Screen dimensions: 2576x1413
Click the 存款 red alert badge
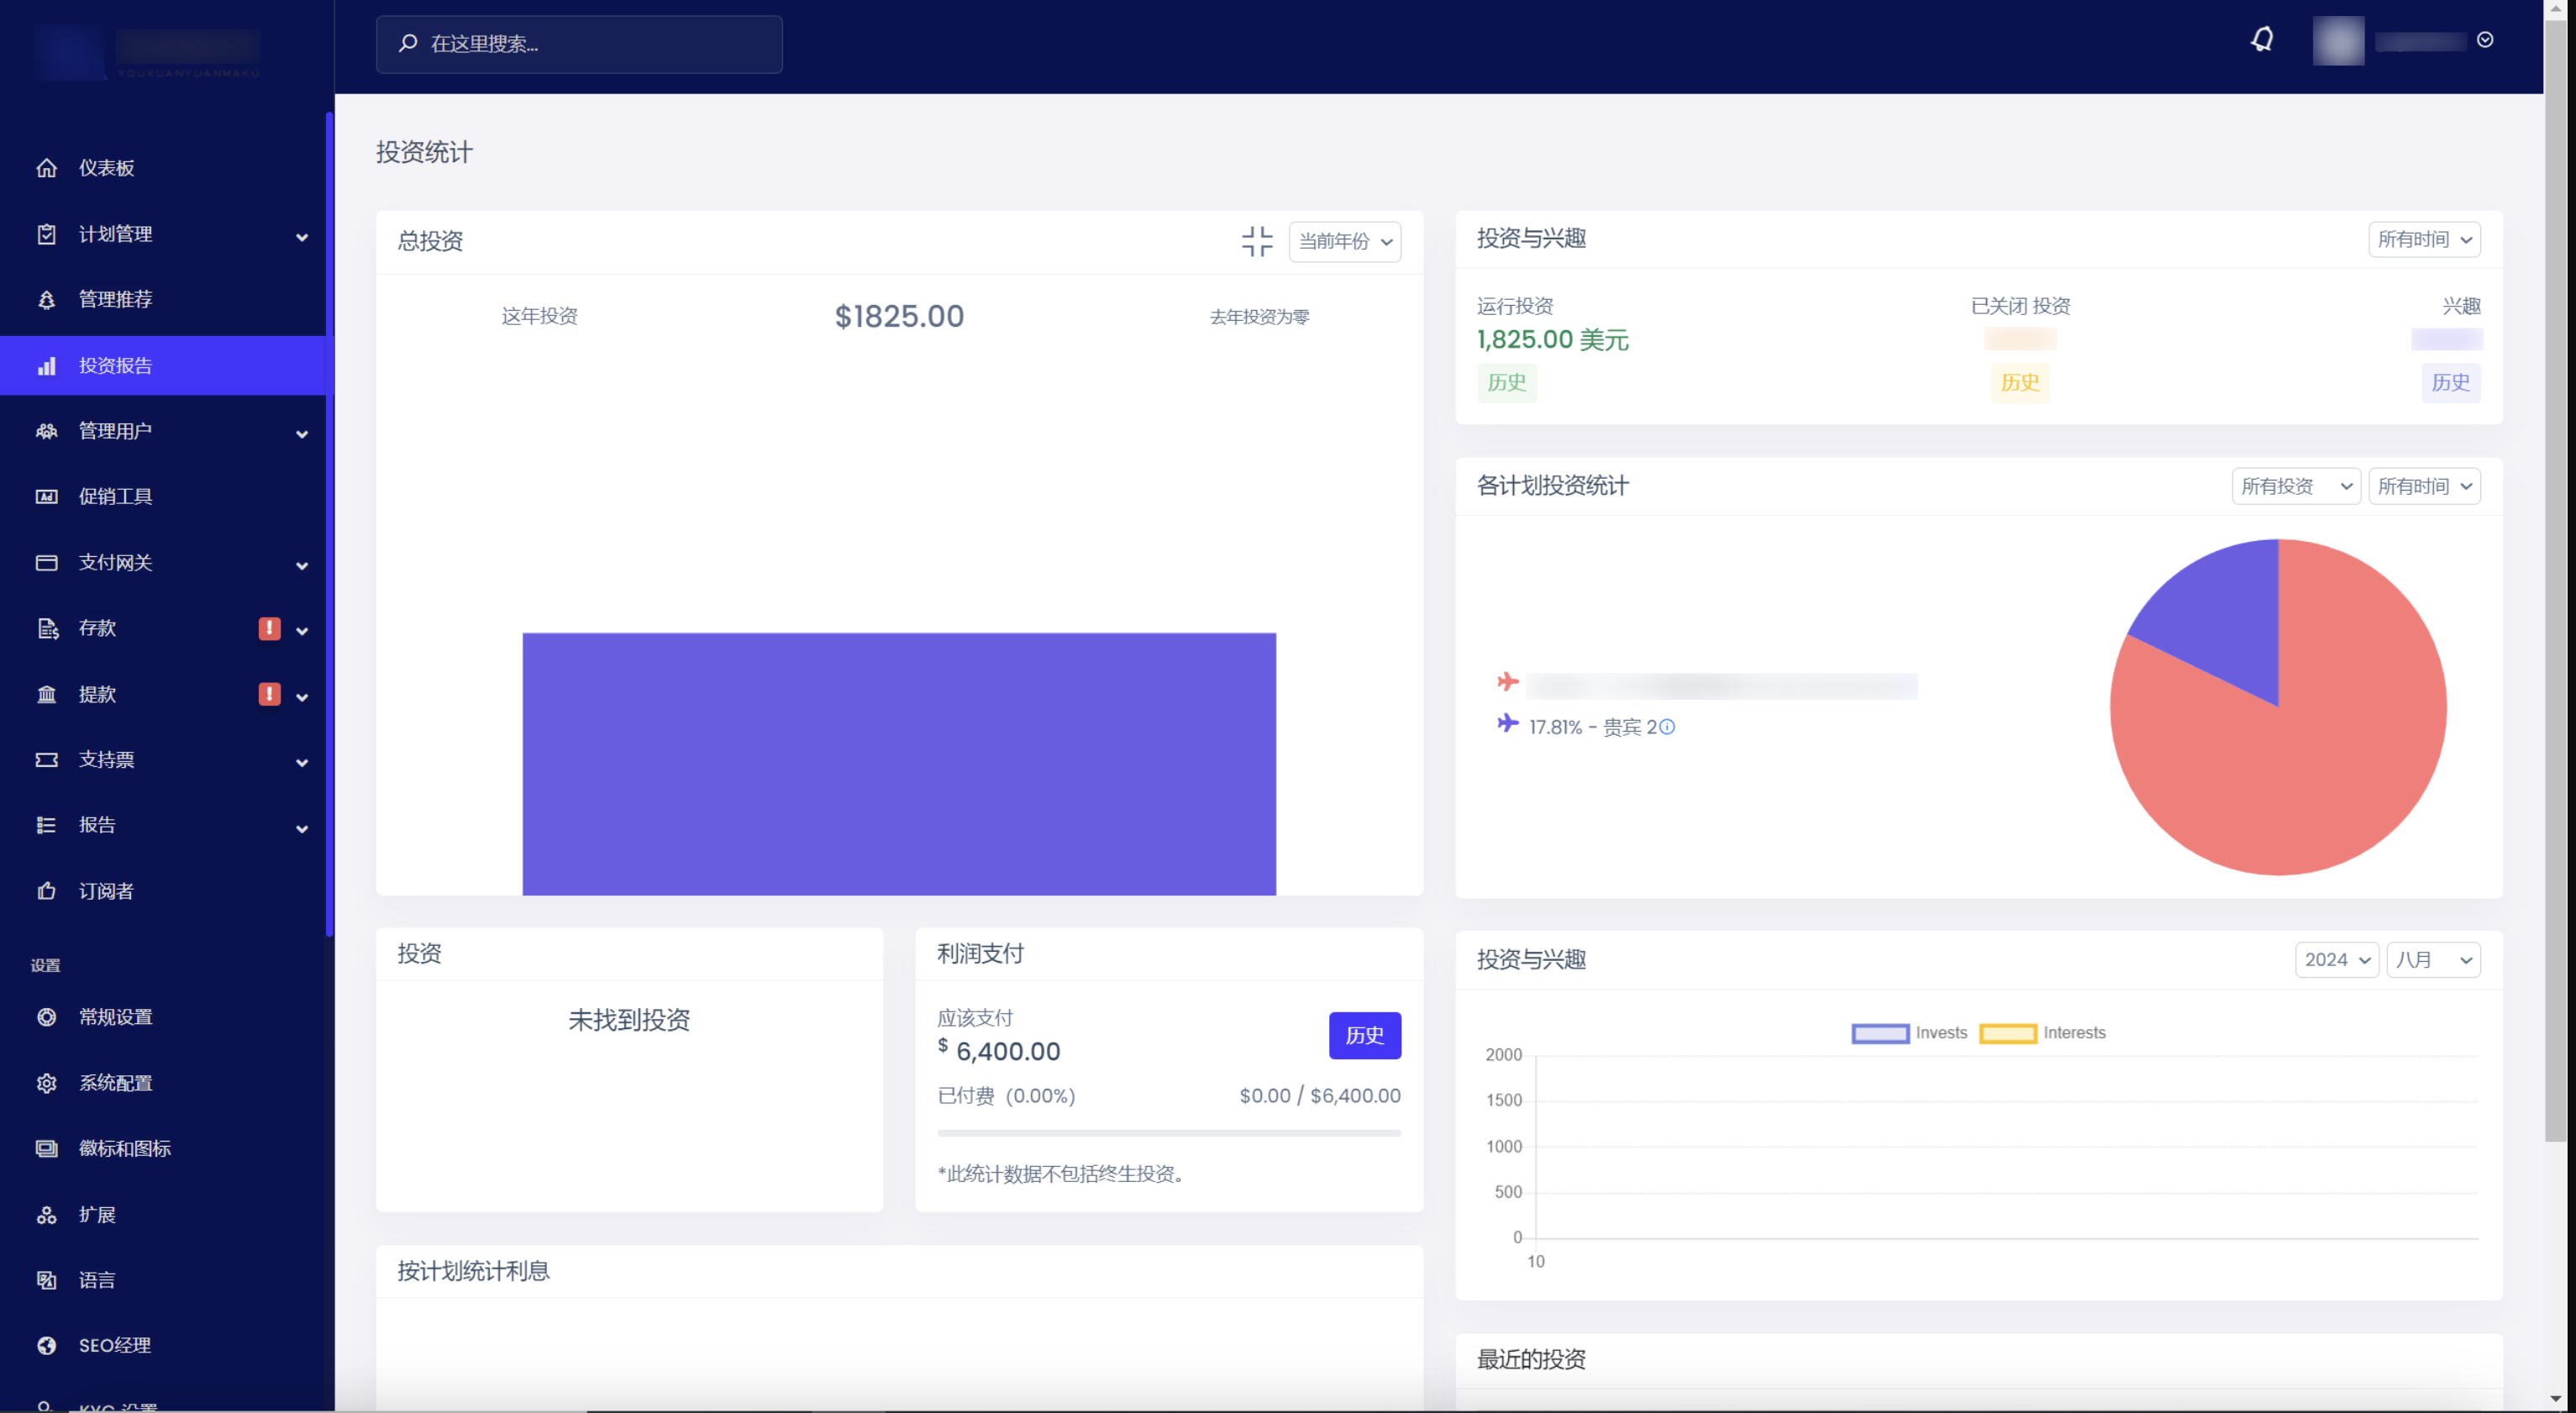click(x=269, y=628)
